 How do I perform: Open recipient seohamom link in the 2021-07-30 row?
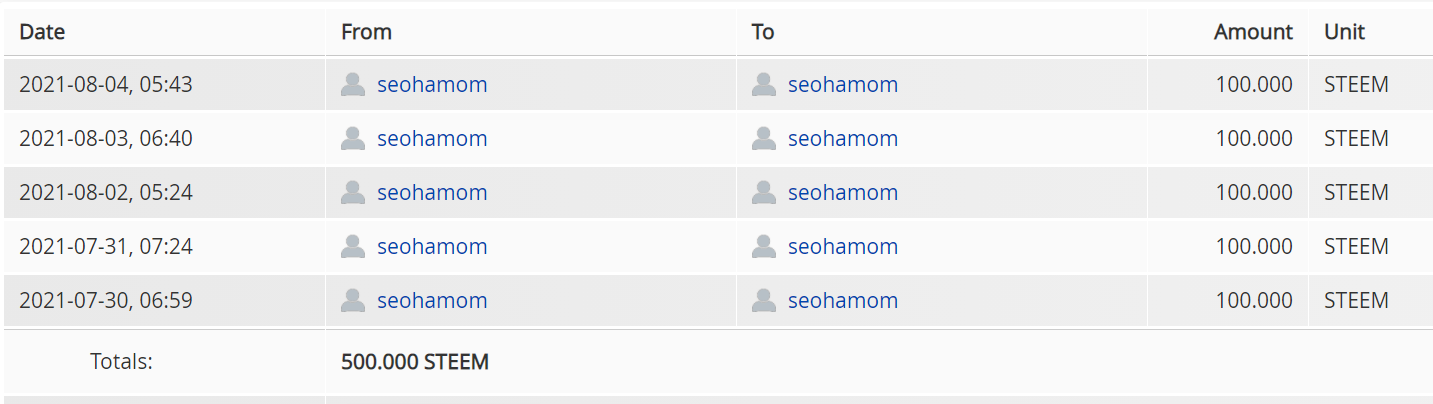(x=843, y=301)
